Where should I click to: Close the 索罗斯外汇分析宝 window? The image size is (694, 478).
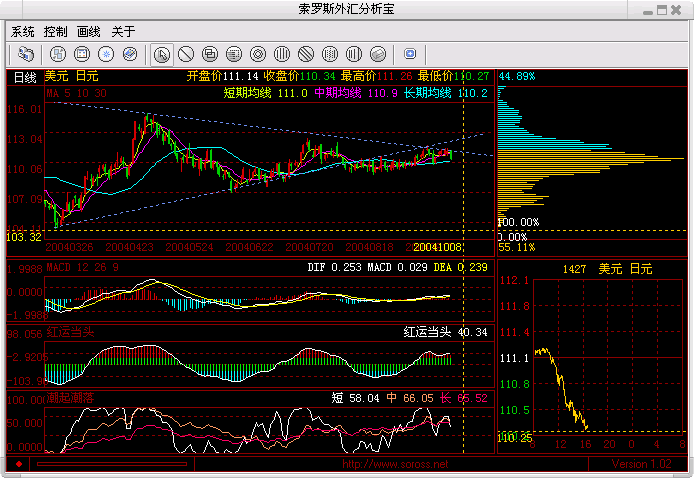coord(676,10)
